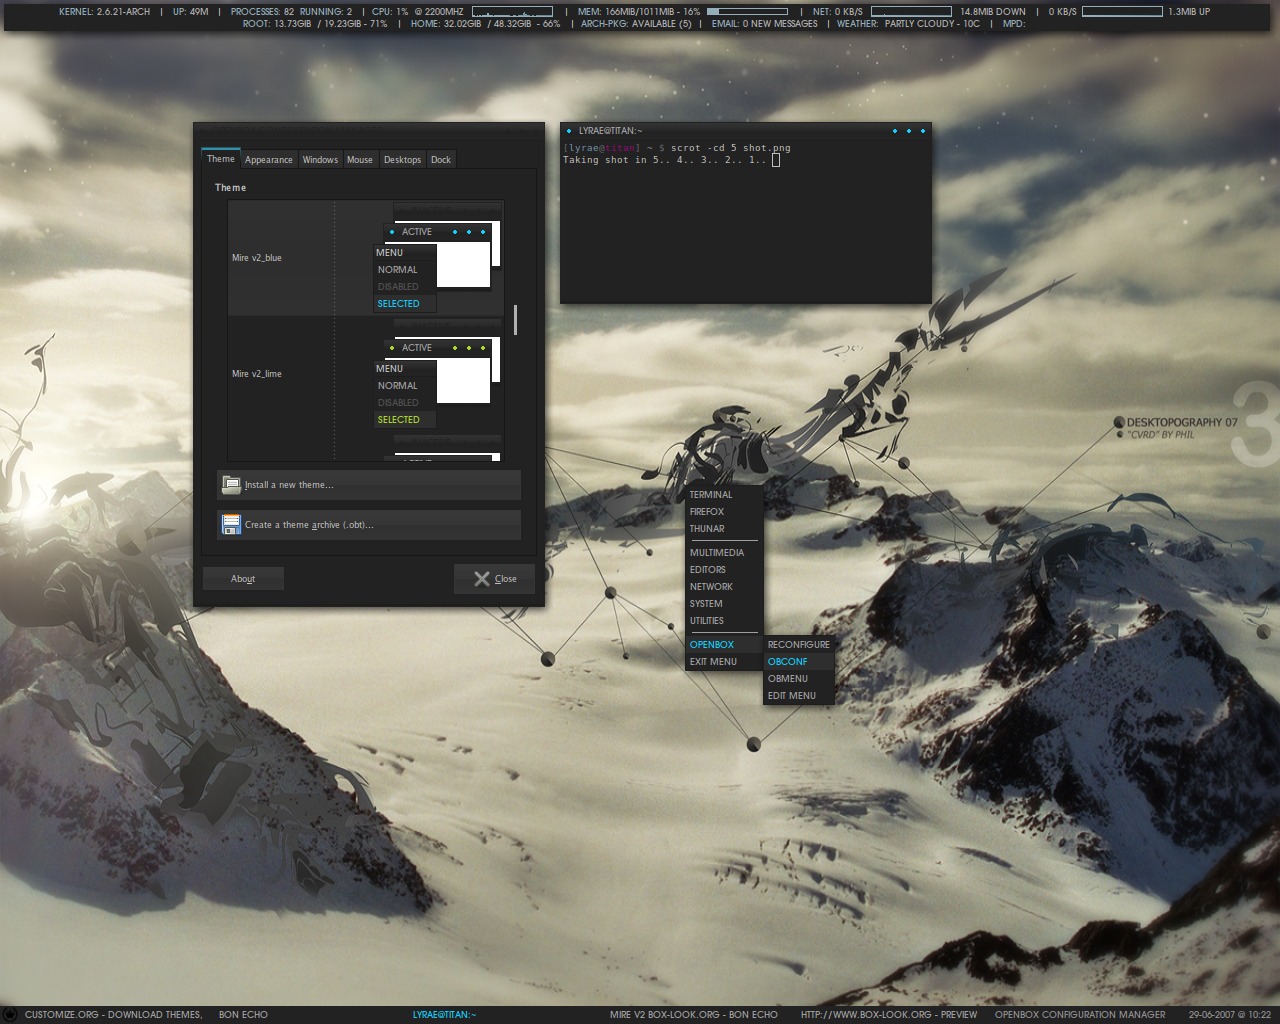Switch to lyrae@titan taskbar entry

tap(444, 1014)
